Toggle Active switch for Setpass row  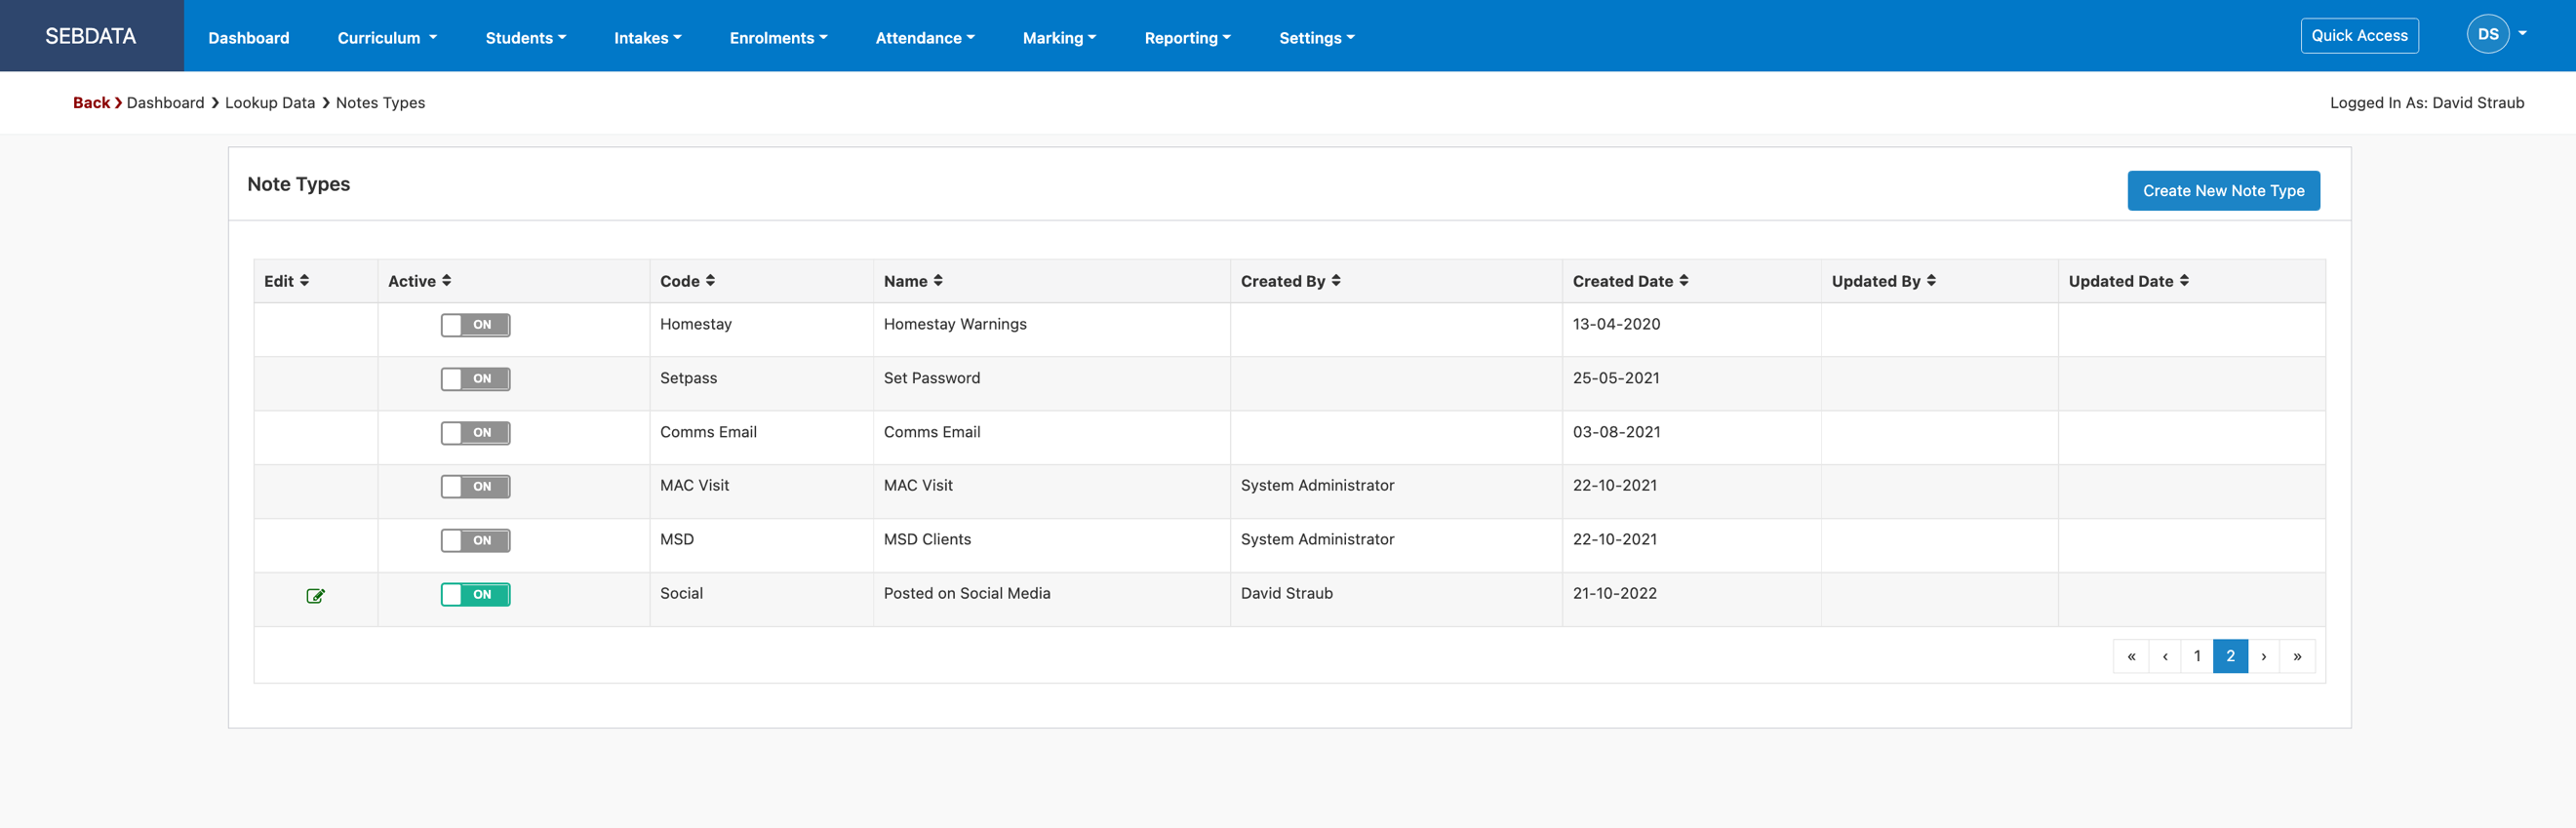pyautogui.click(x=476, y=379)
